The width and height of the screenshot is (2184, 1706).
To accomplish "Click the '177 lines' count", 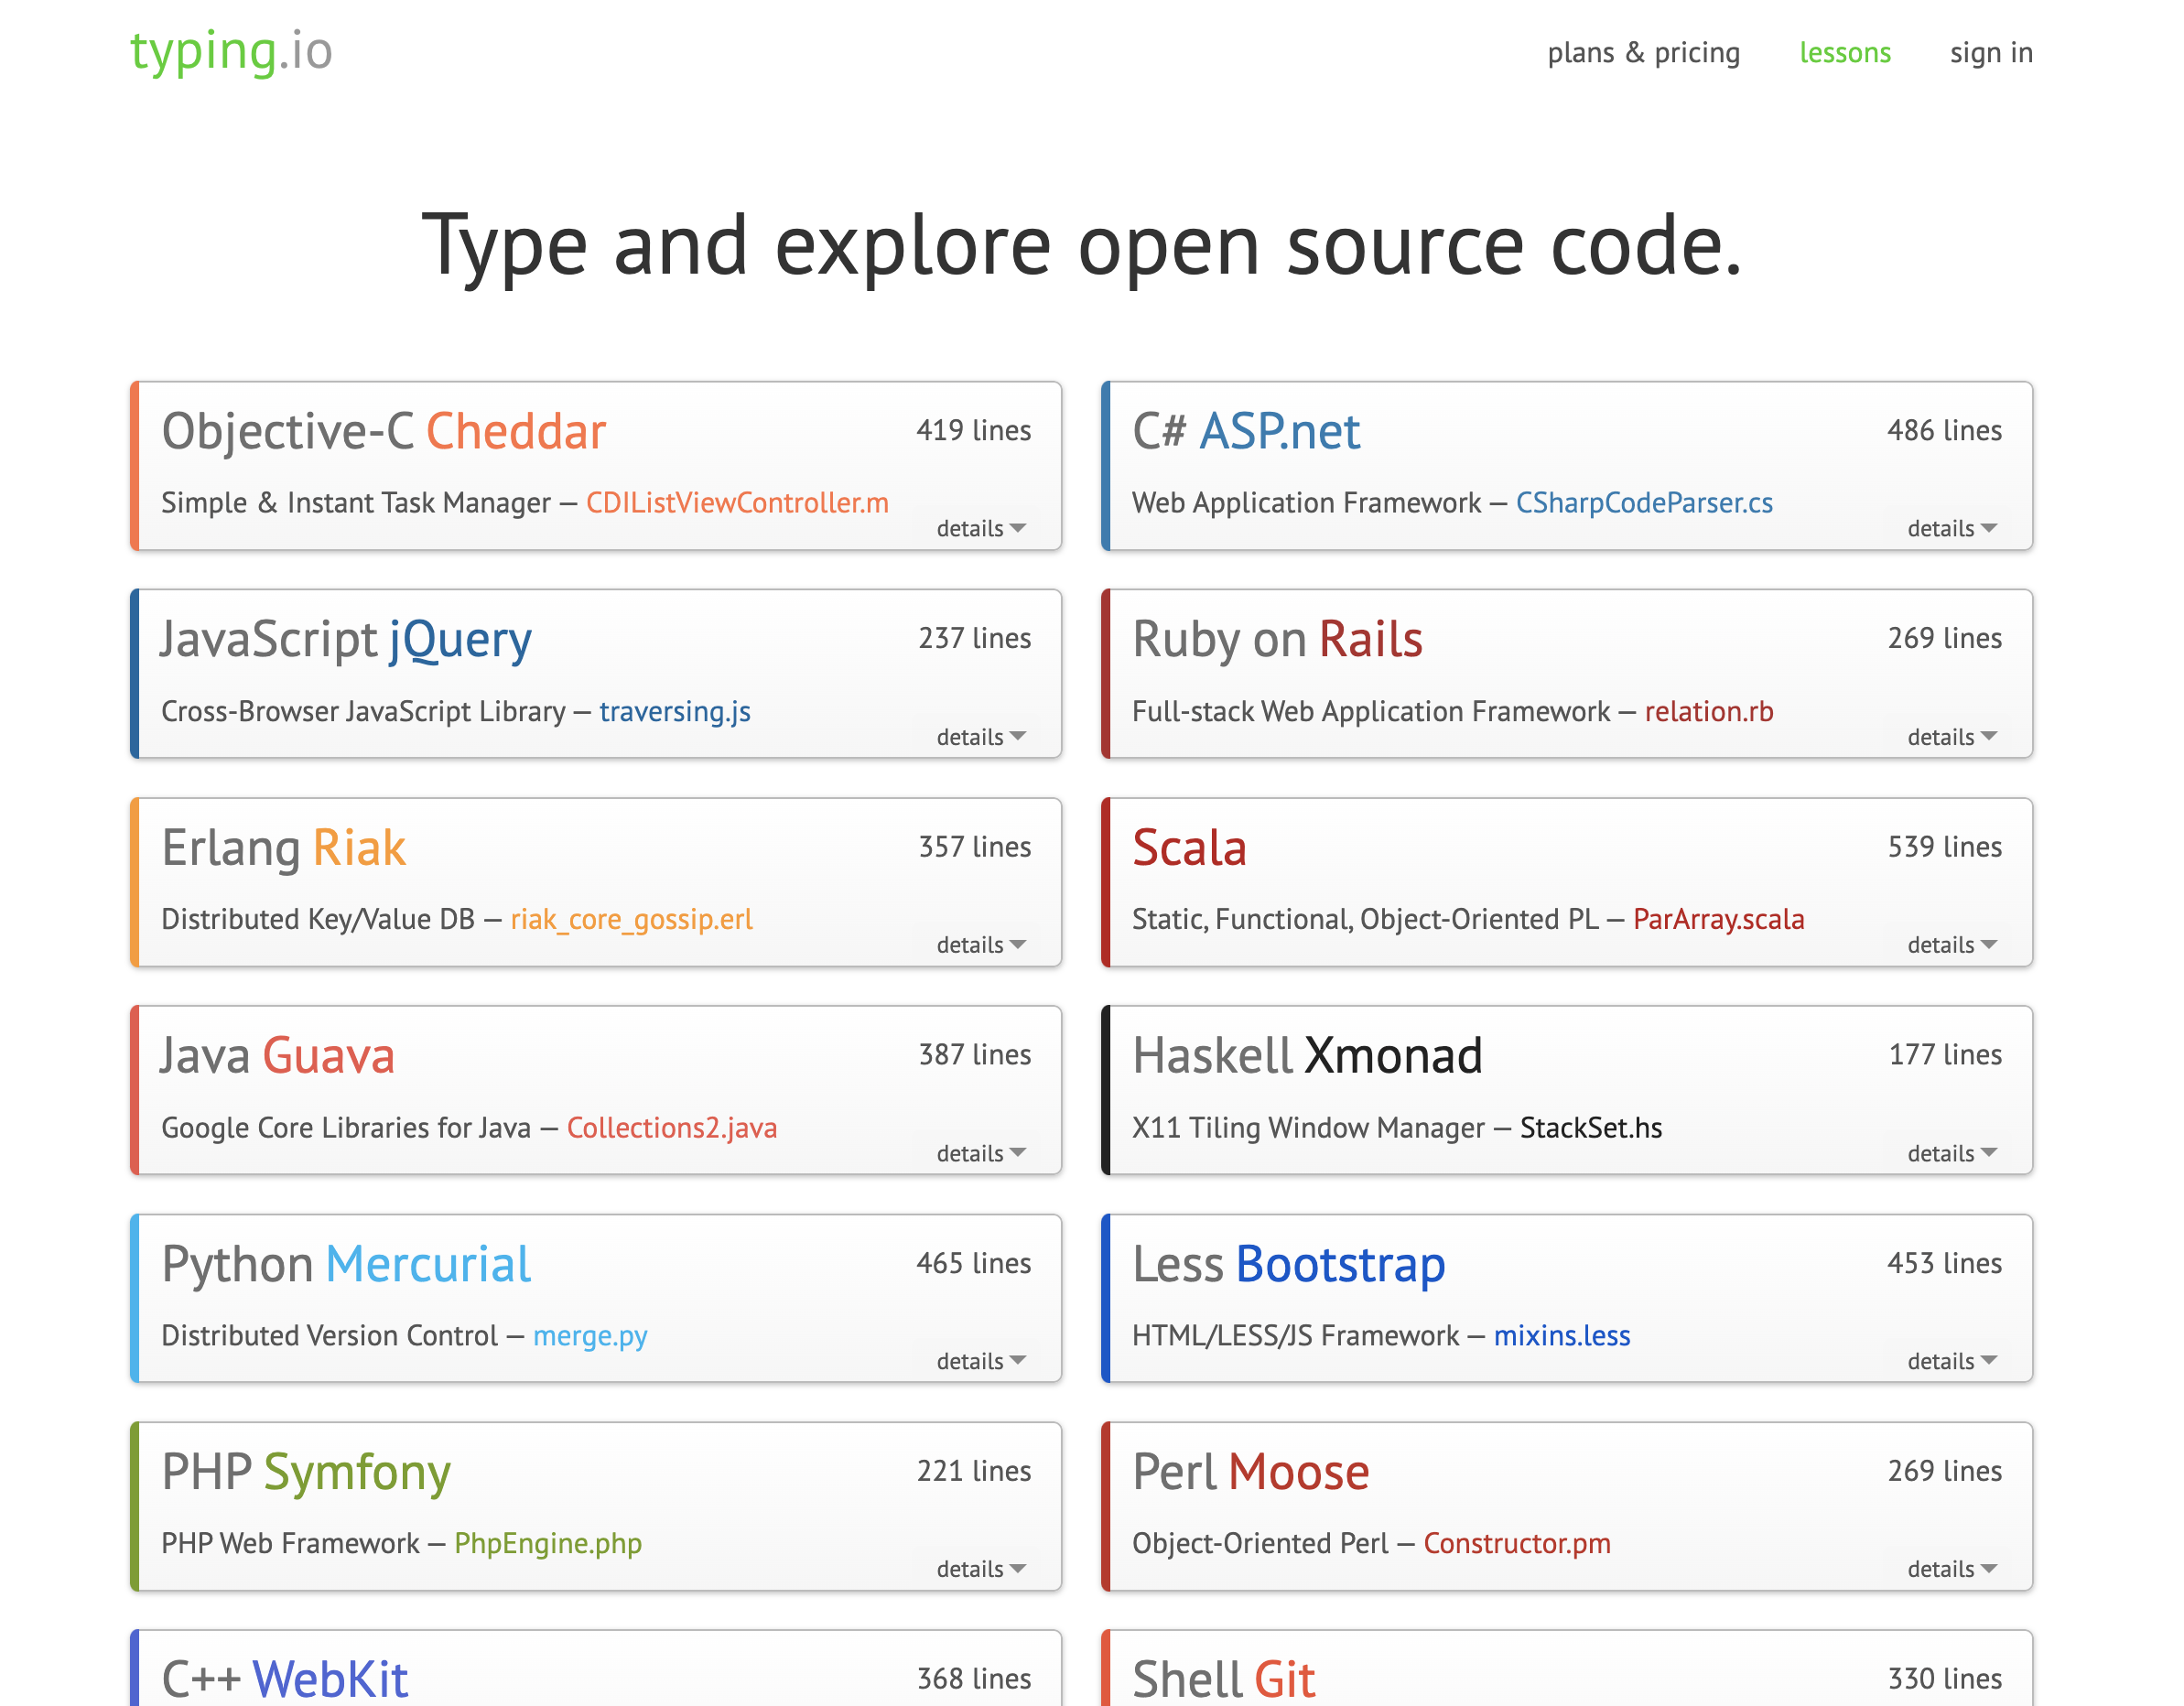I will click(x=1945, y=1055).
